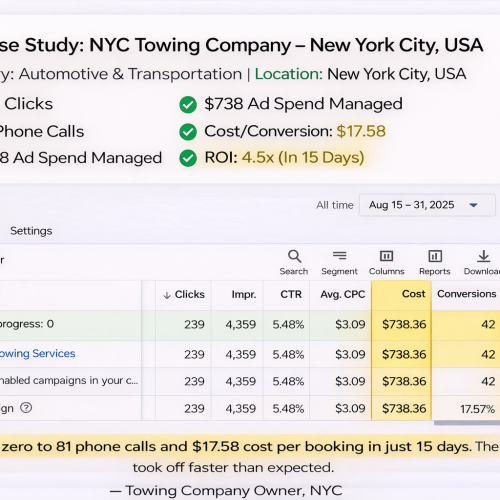Click the 'enabled campaigns in your c...' row label
The image size is (500, 500).
coord(69,381)
